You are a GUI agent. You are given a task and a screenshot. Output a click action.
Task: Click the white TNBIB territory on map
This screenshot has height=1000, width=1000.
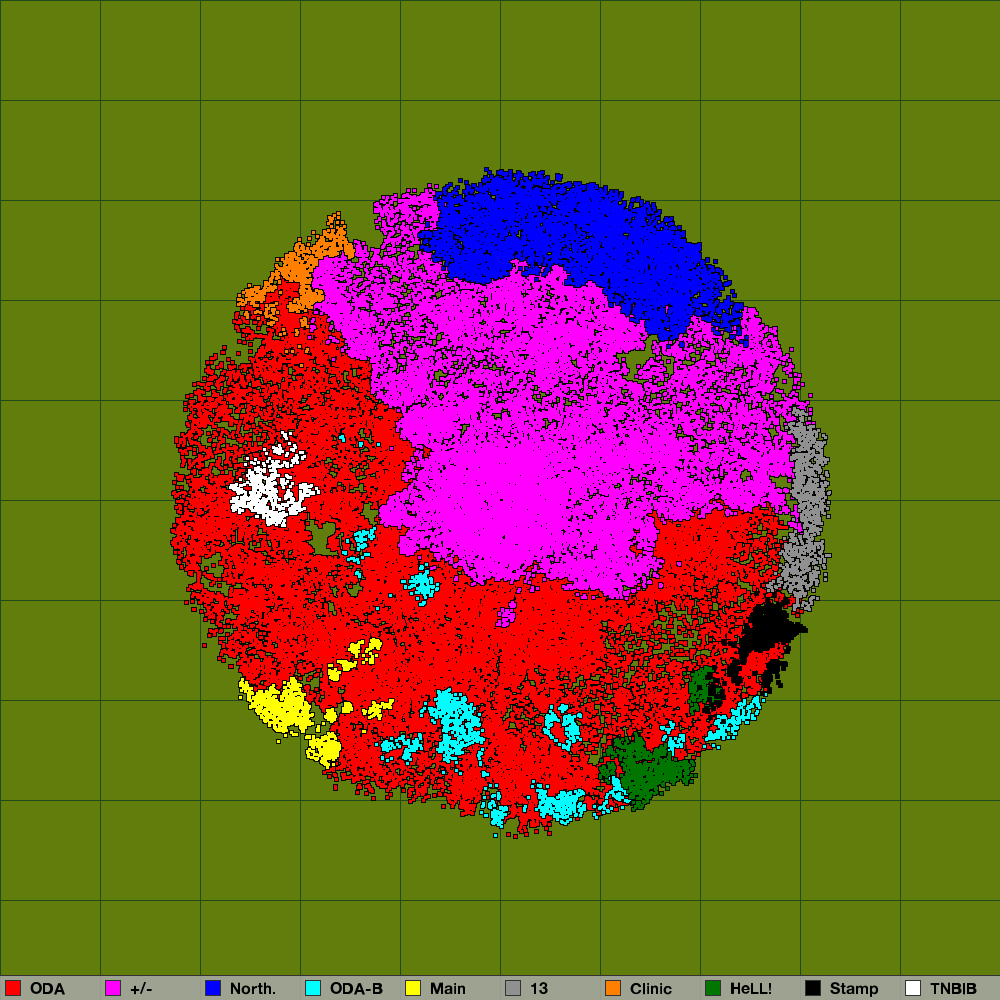pyautogui.click(x=268, y=491)
